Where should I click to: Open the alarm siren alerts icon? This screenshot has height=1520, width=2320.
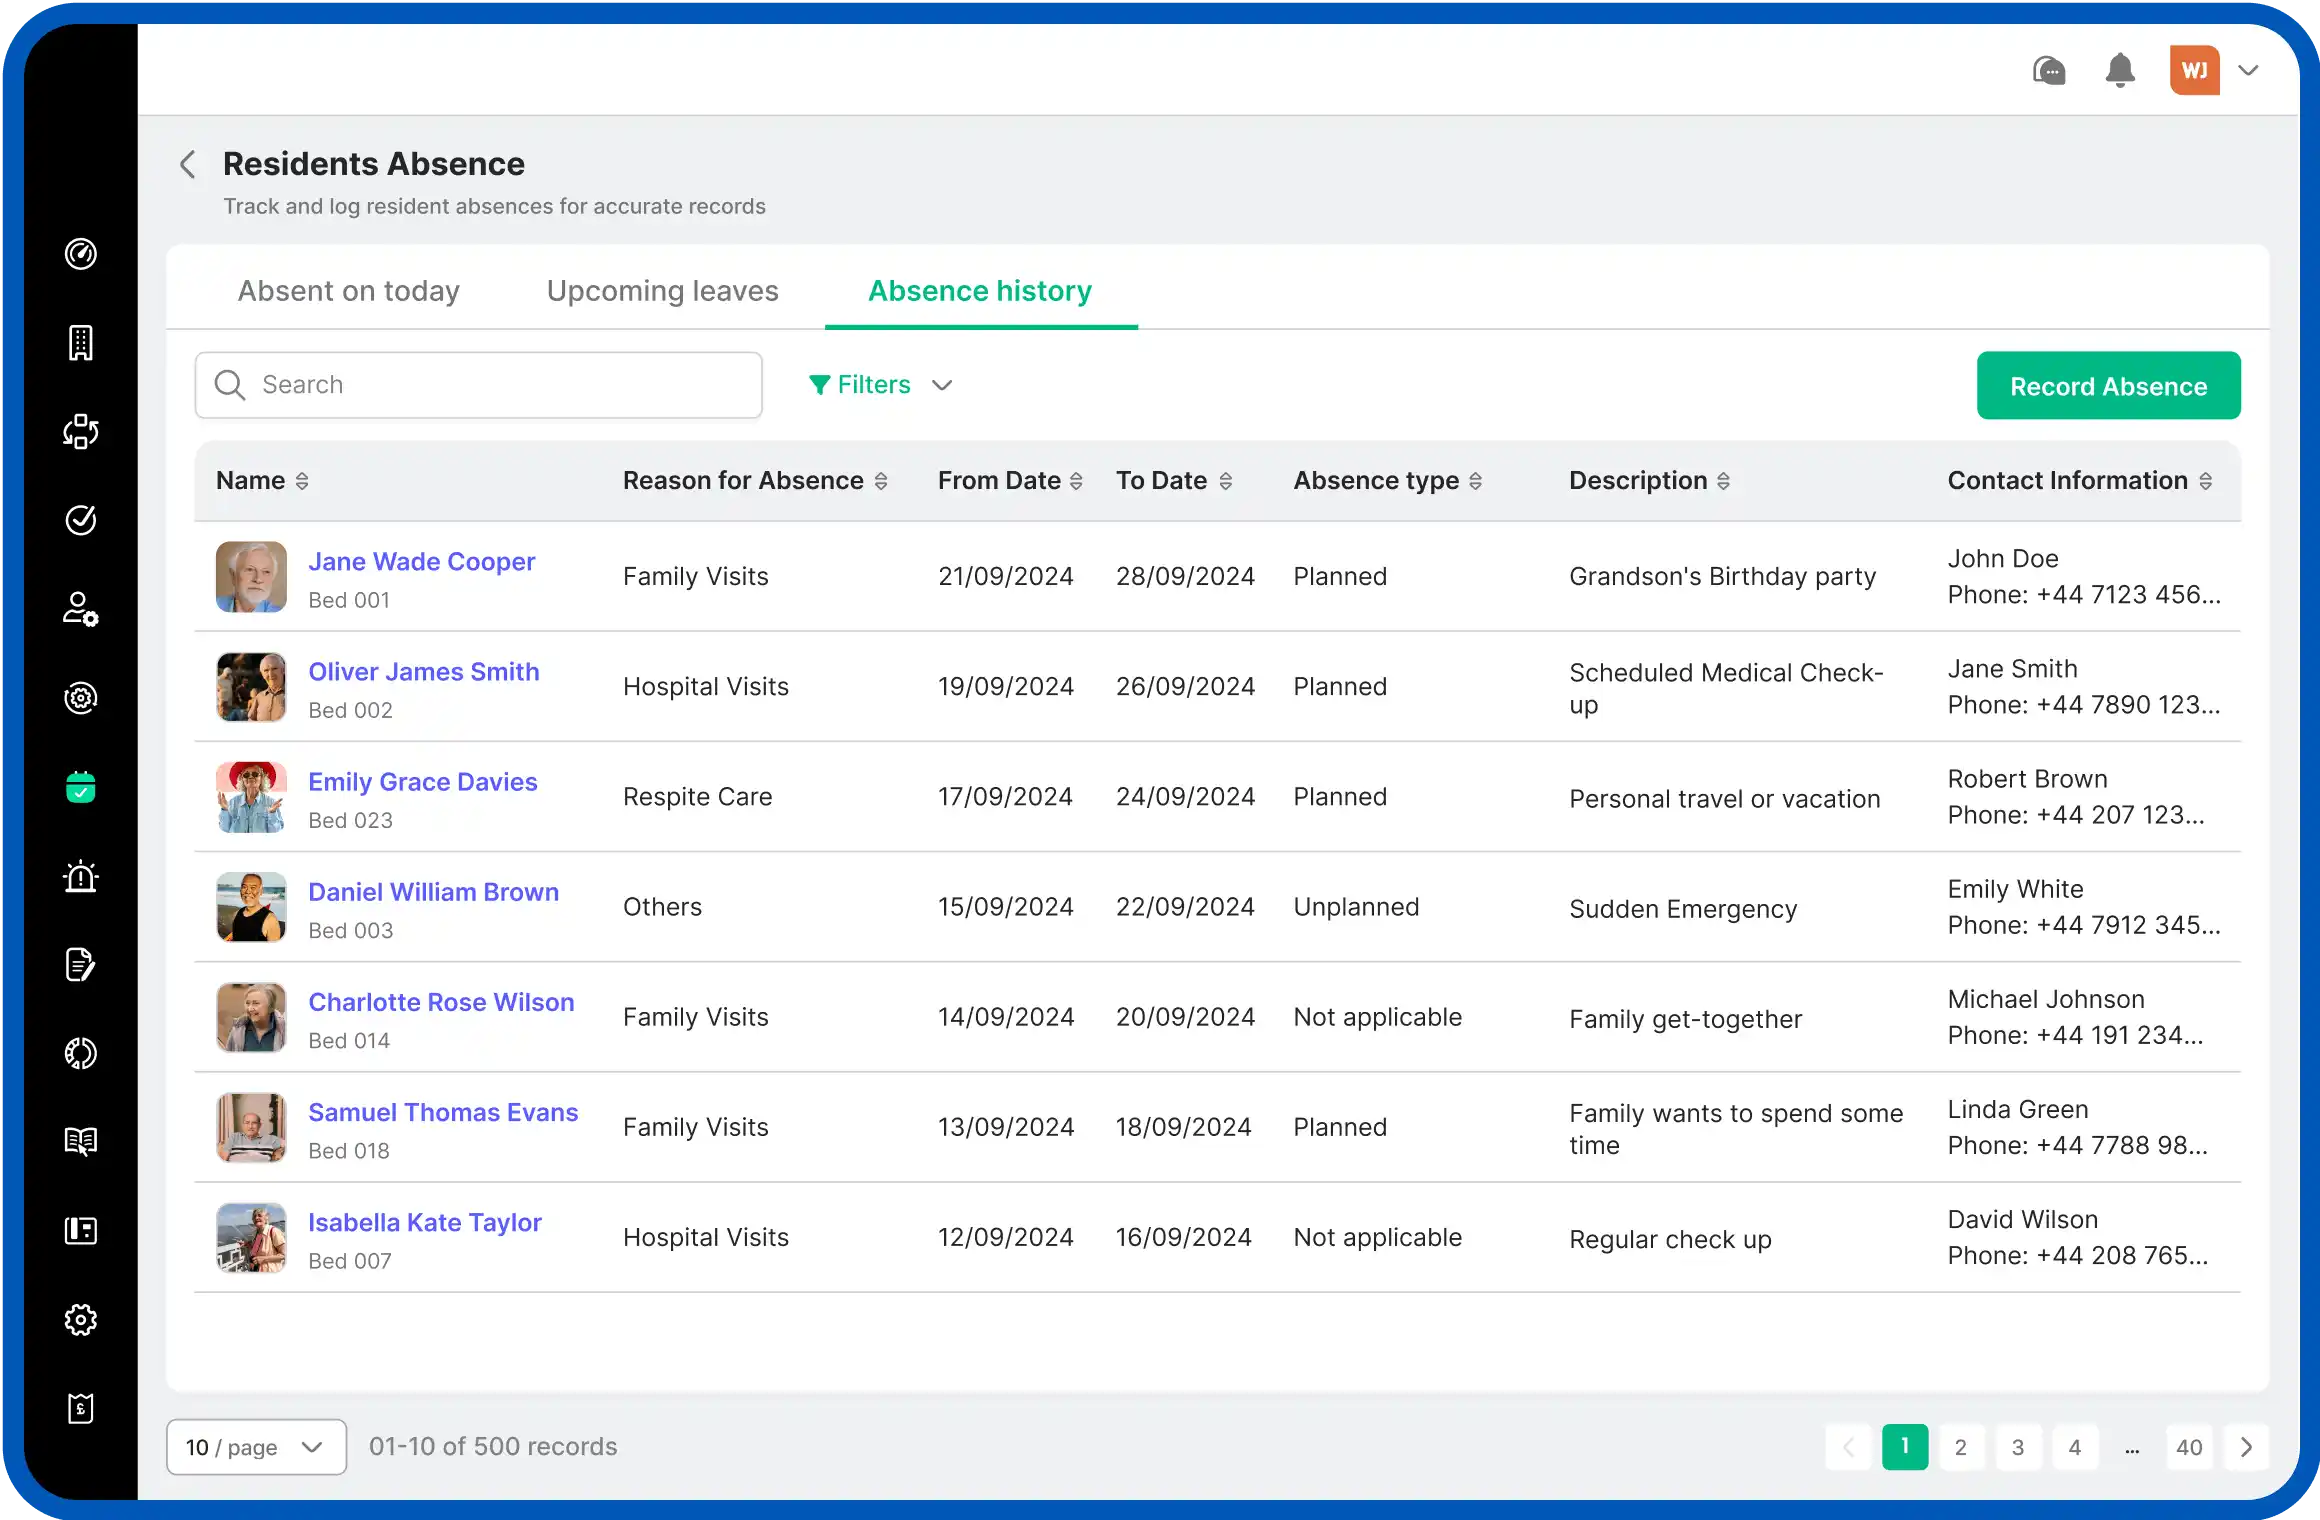81,876
